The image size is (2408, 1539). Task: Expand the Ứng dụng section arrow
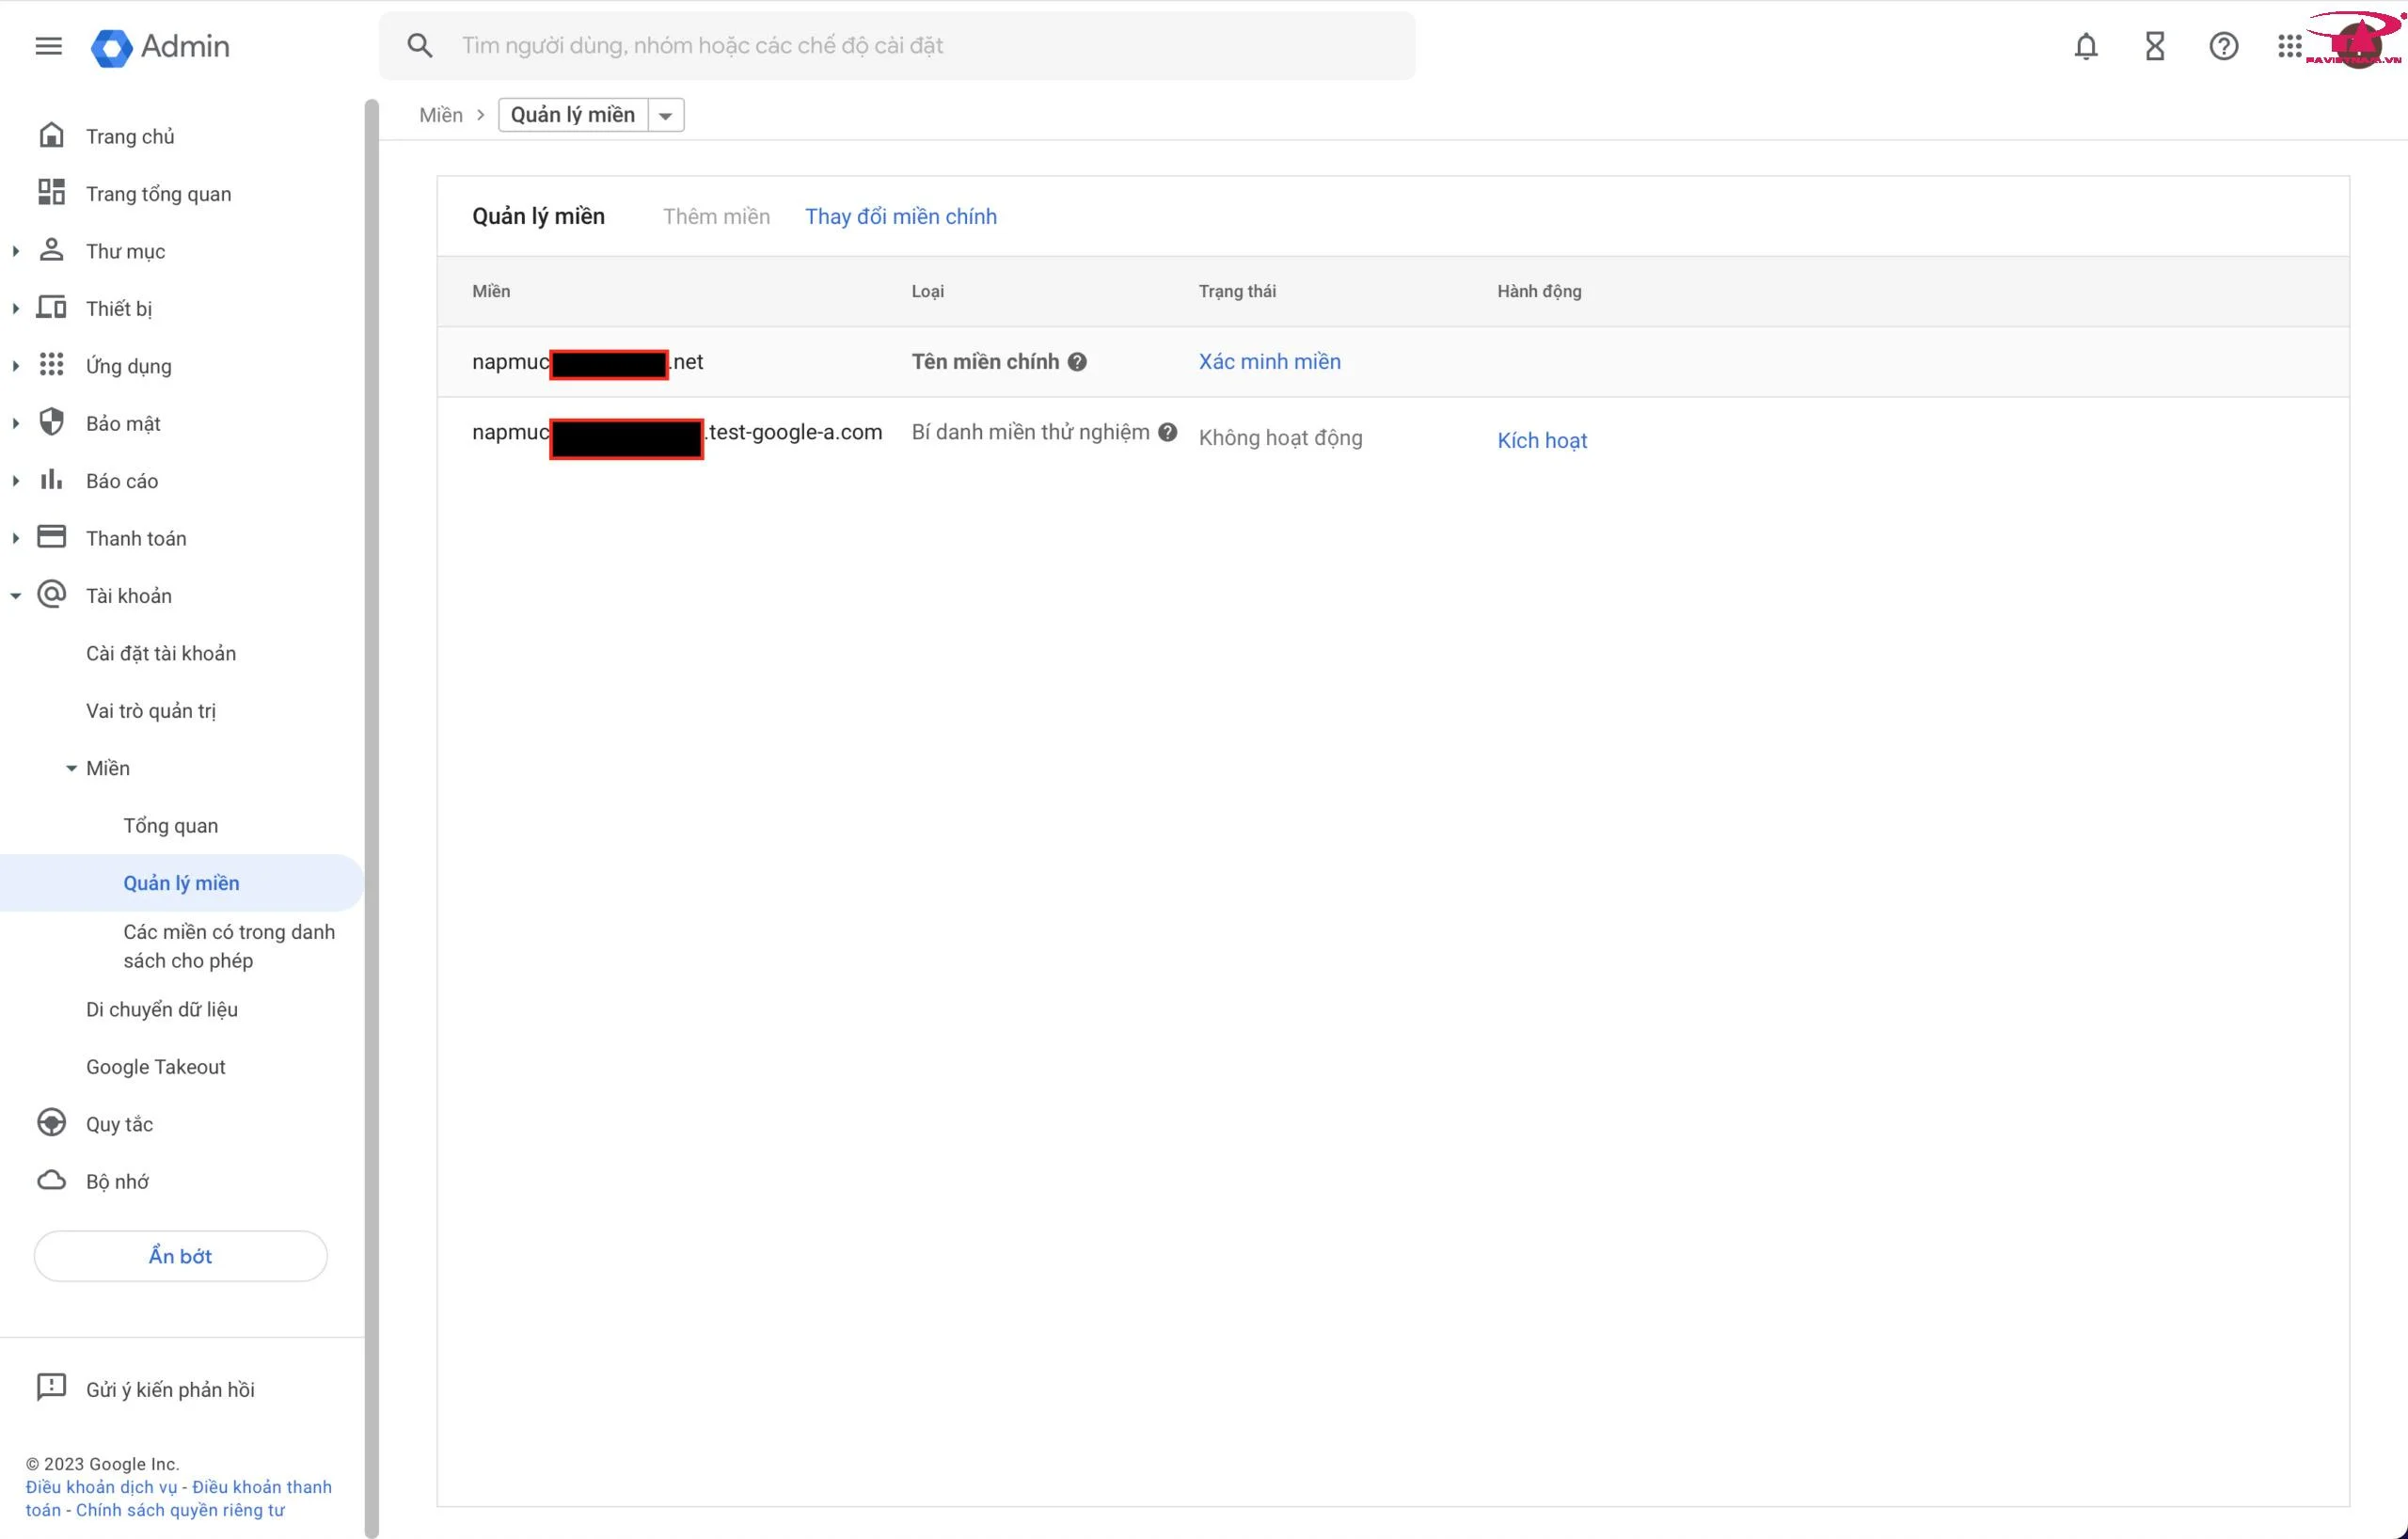coord(15,366)
